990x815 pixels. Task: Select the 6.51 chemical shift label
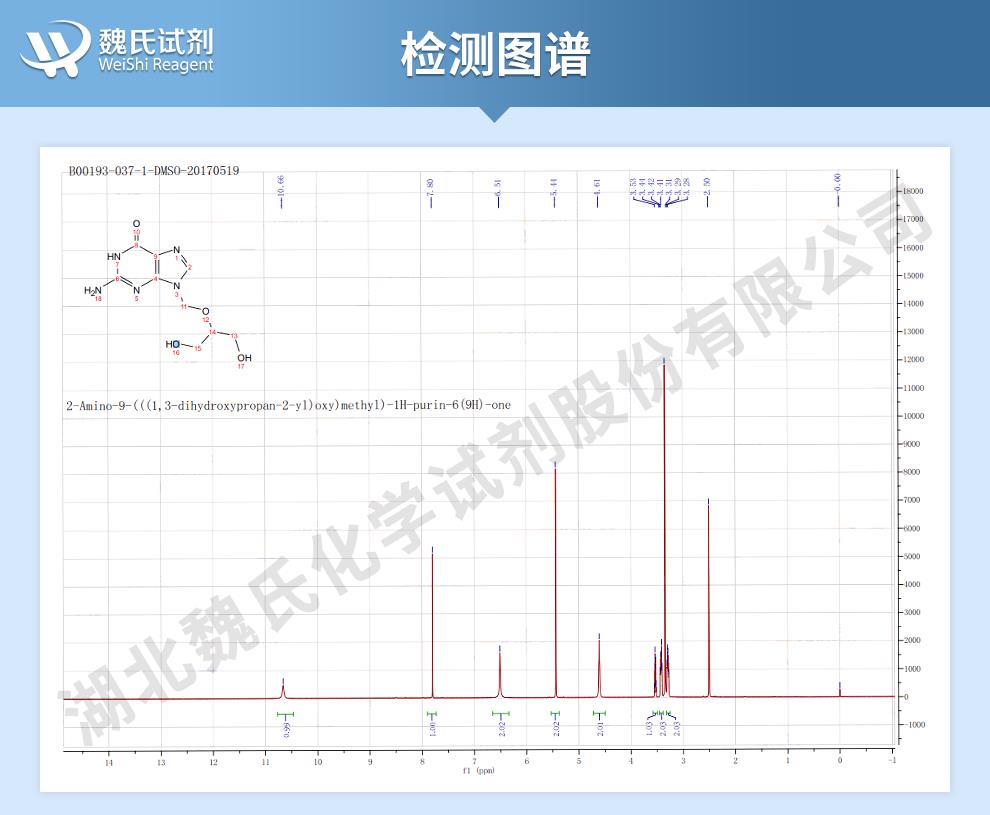498,190
